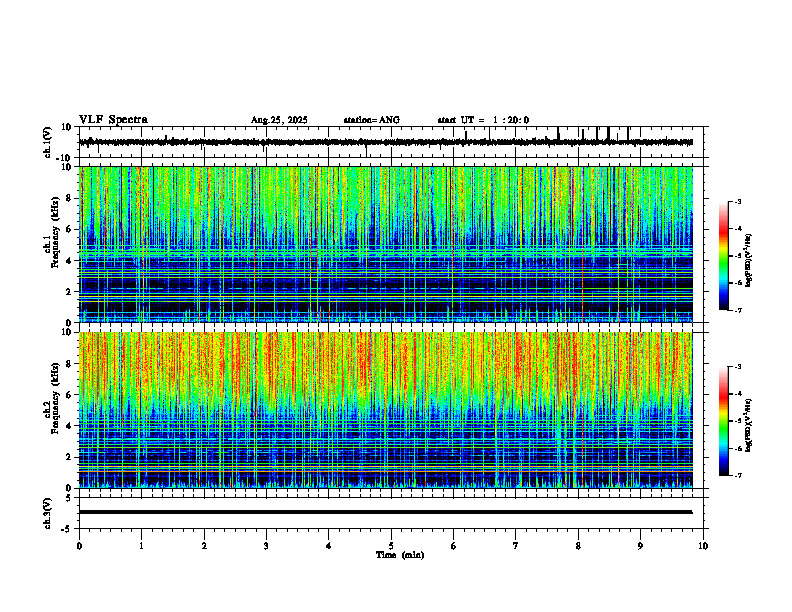This screenshot has height=612, width=792.
Task: Click time-axis tick label "1"
Action: tap(141, 546)
